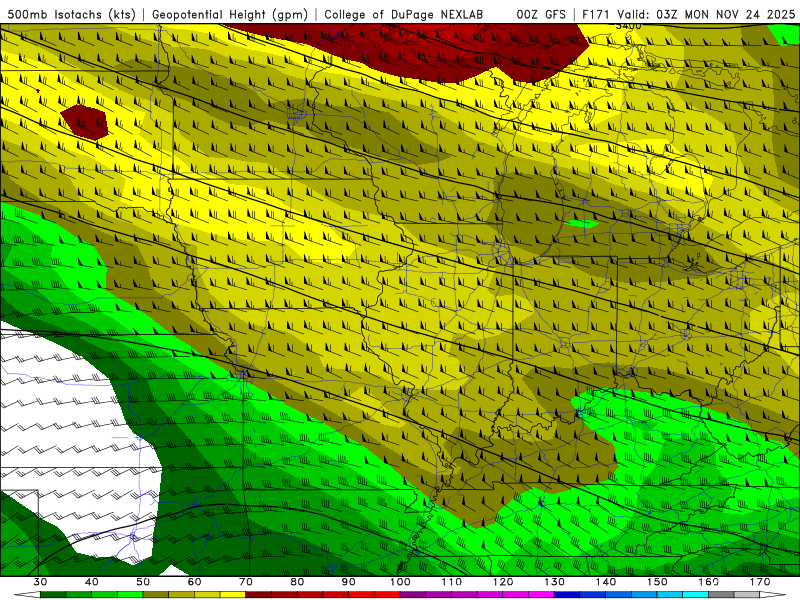Click the 100 label on the color scale
Screen dimensions: 800x600
coord(400,582)
